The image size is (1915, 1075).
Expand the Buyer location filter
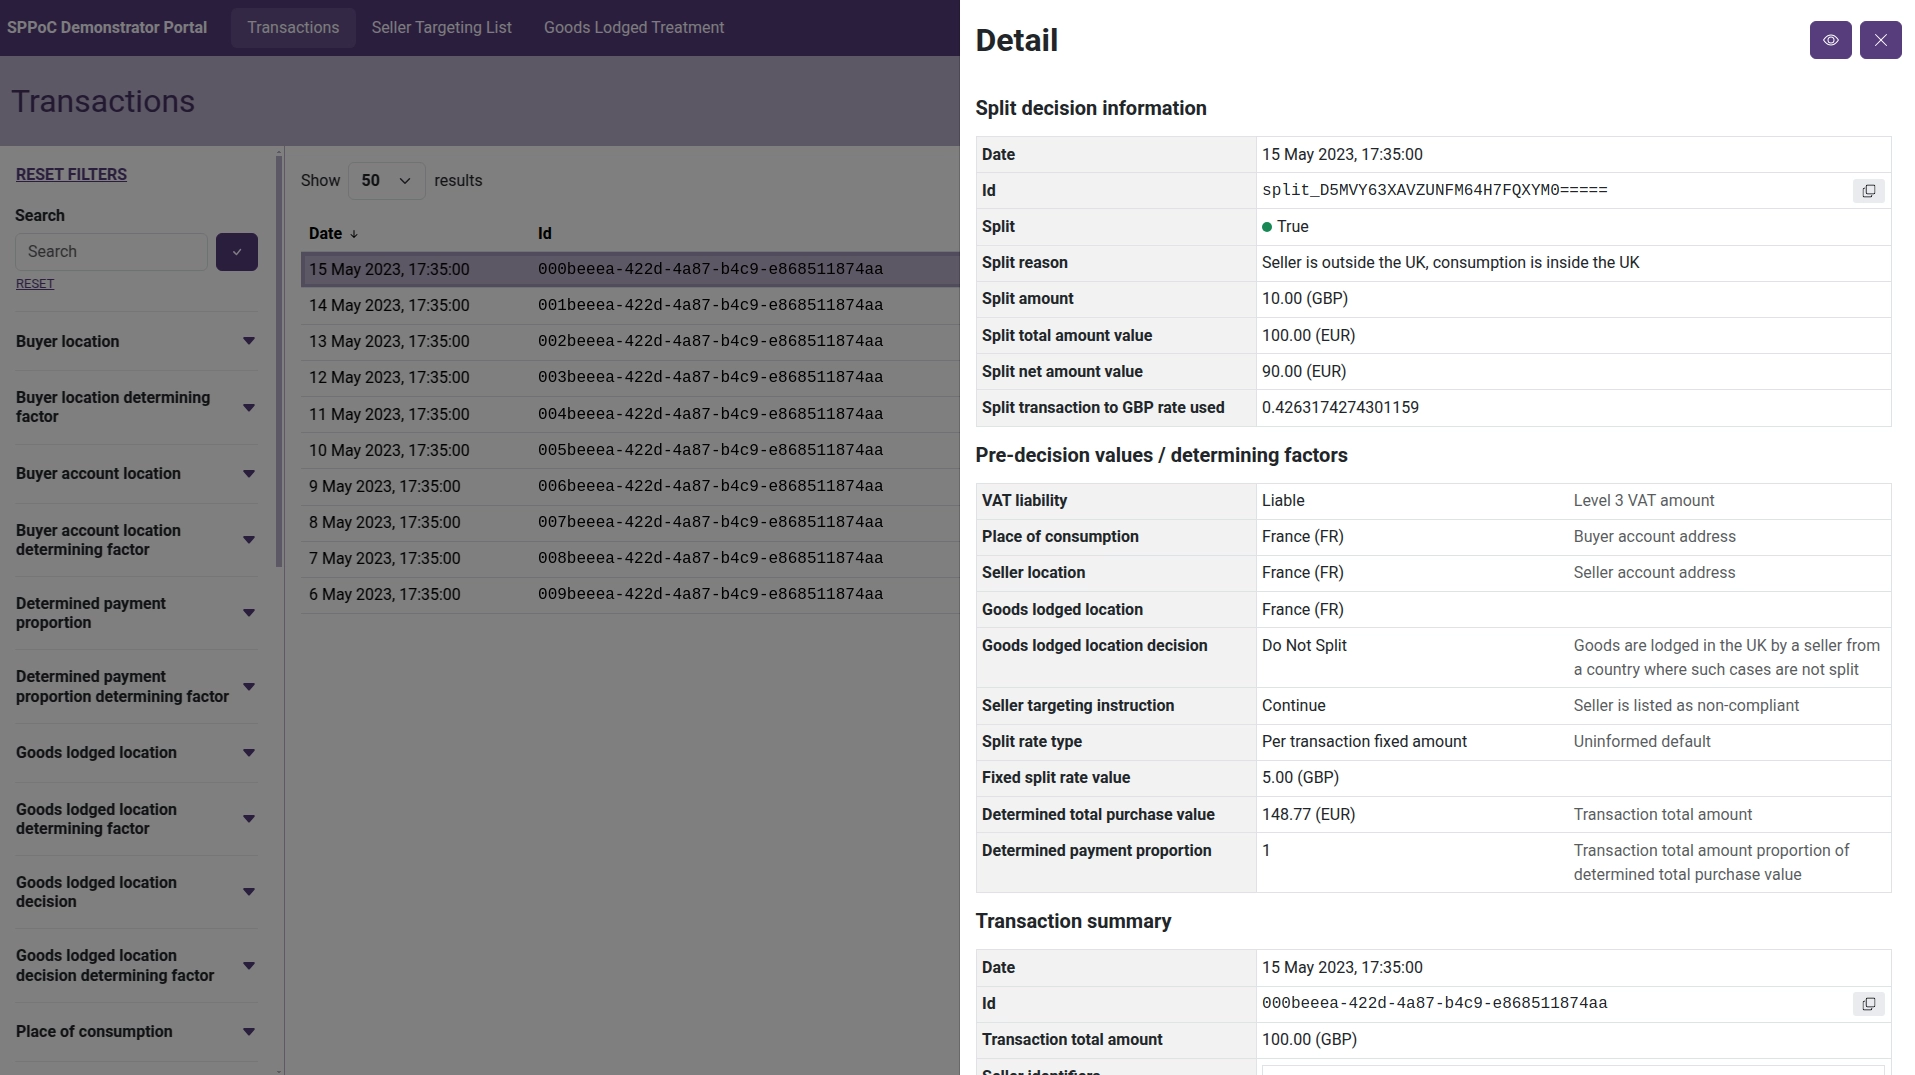[248, 341]
